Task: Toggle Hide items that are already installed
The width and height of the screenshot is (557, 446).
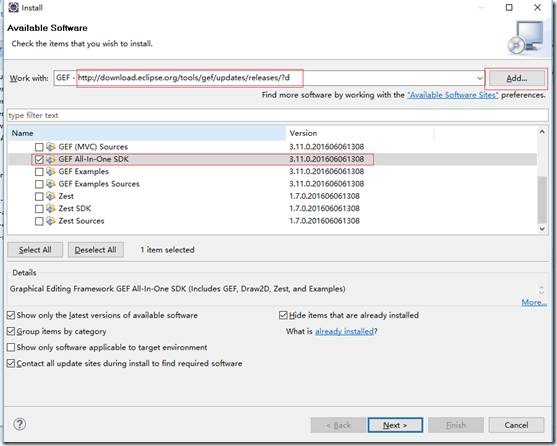Action: pyautogui.click(x=283, y=315)
